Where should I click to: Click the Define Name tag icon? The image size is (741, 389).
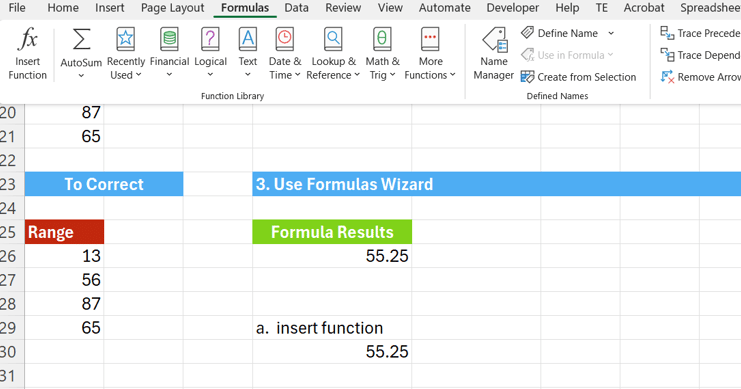pos(527,33)
